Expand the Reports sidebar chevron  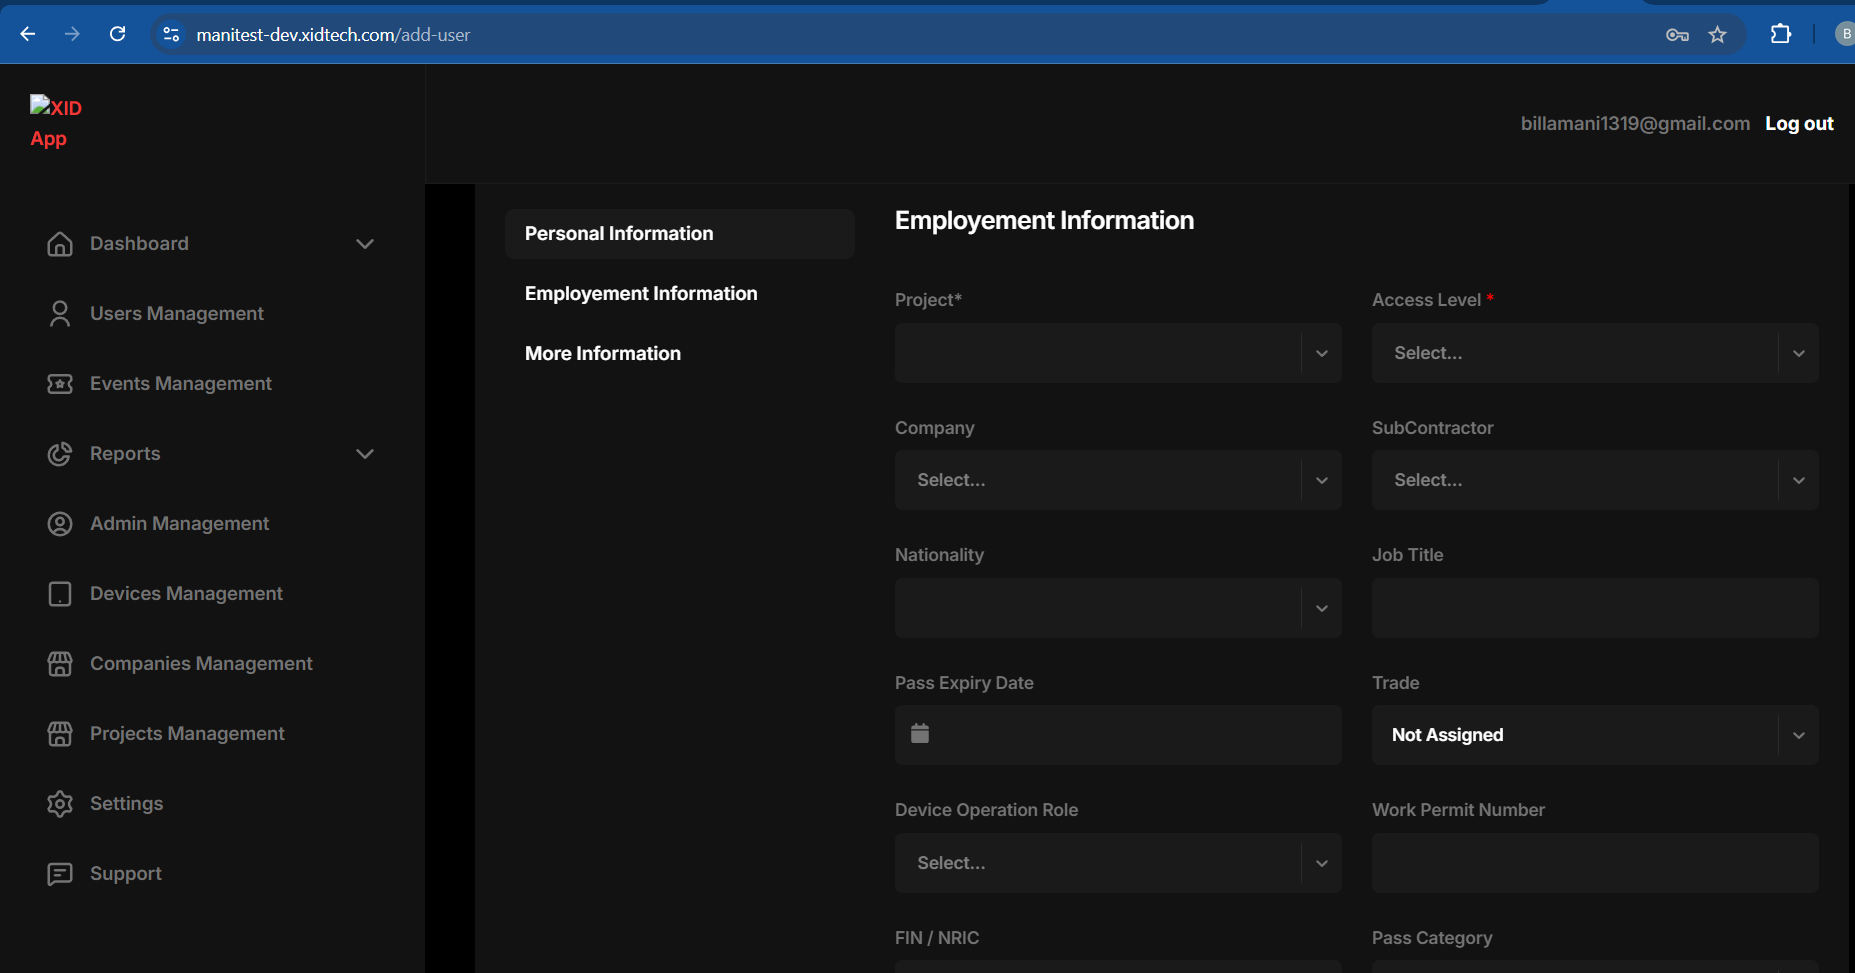(365, 454)
